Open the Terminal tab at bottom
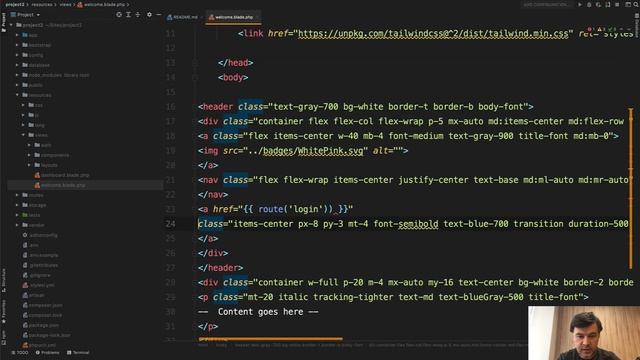640x360 pixels. coord(78,353)
